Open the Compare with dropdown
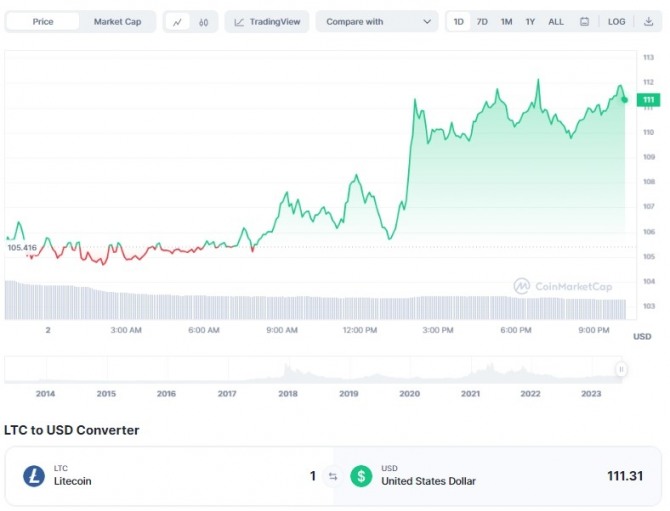The height and width of the screenshot is (511, 670). click(x=377, y=21)
